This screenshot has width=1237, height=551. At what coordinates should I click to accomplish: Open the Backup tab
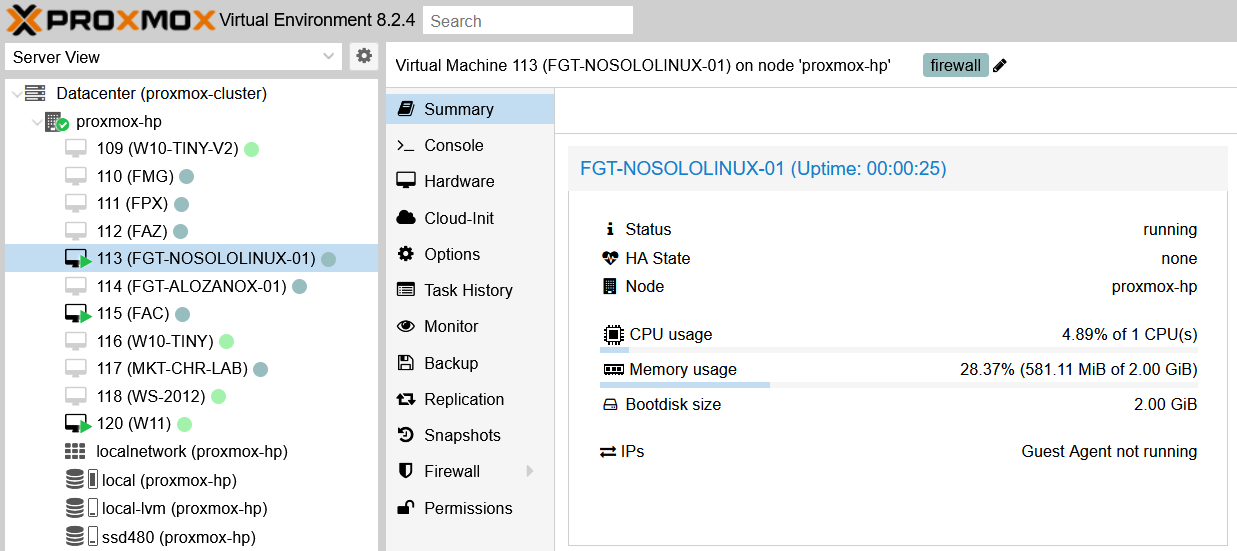pyautogui.click(x=470, y=363)
